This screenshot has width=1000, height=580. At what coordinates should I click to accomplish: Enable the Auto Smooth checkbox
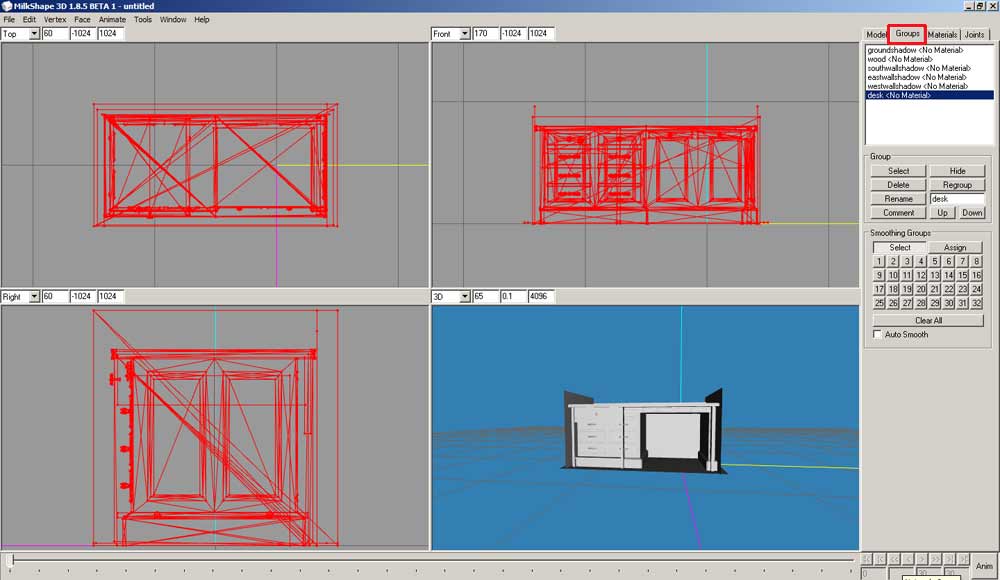point(878,335)
